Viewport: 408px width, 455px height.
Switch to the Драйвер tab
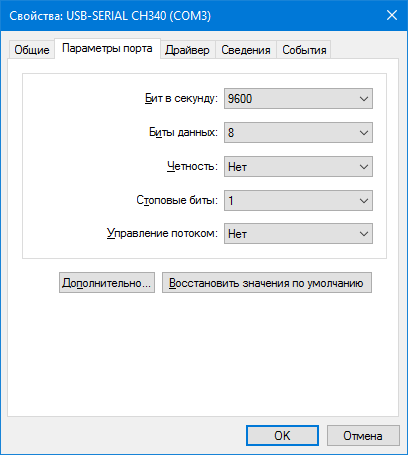point(187,50)
